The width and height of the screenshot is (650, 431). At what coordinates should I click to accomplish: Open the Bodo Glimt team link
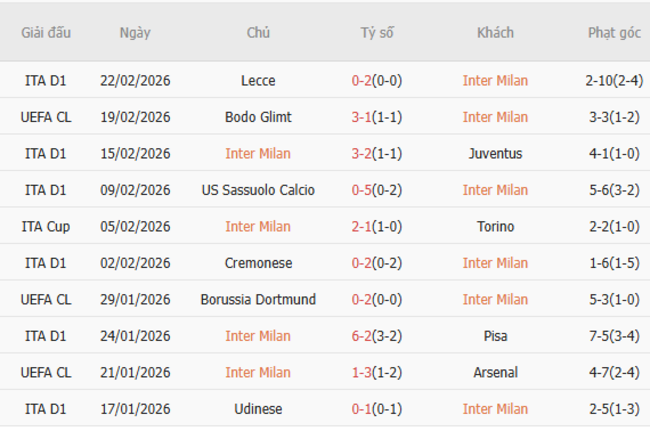(x=258, y=117)
